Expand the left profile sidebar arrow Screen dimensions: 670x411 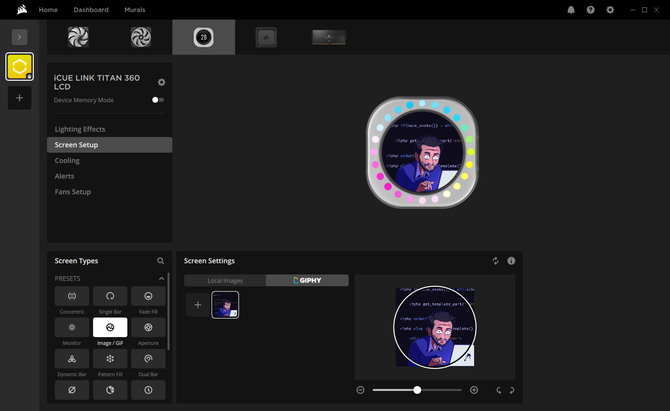coord(19,37)
